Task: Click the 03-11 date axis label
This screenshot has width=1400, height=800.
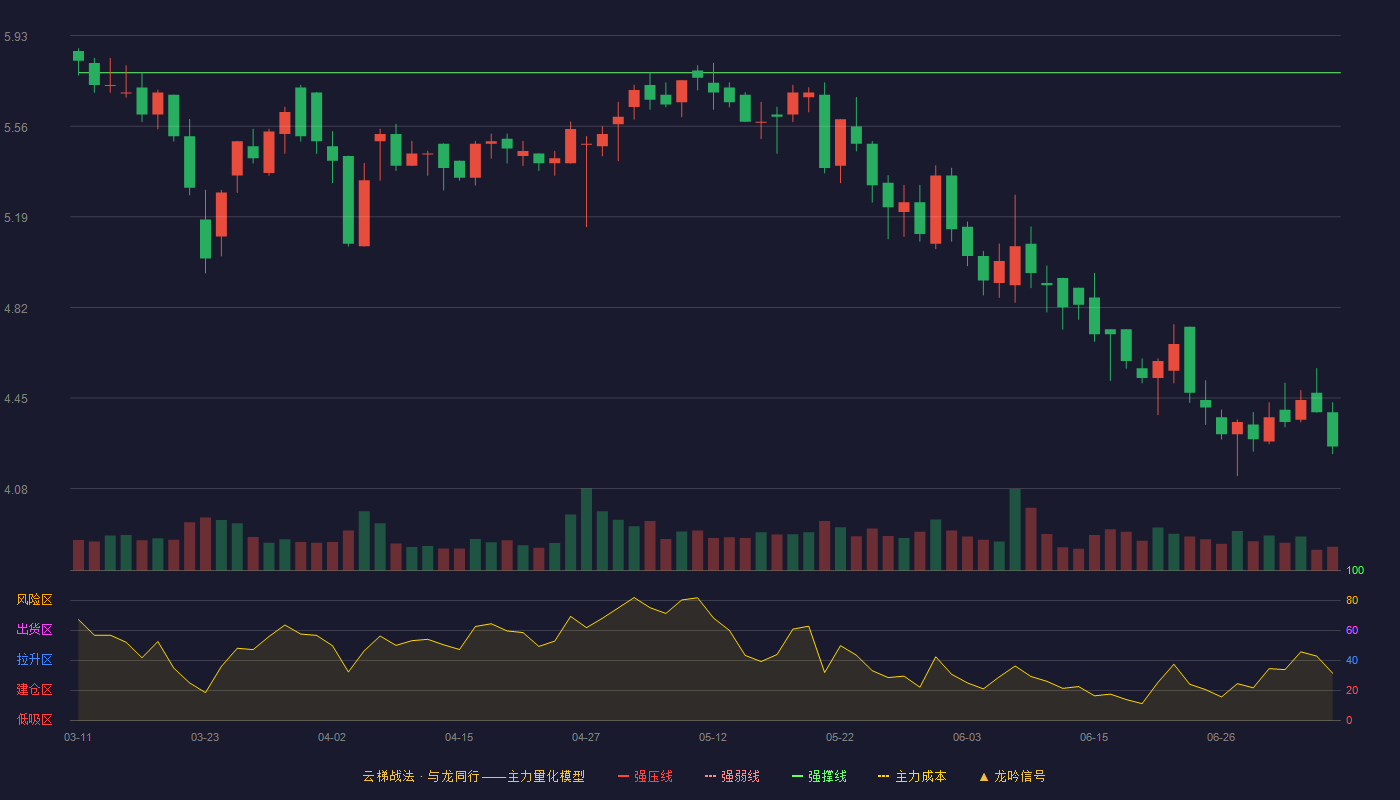Action: tap(78, 738)
